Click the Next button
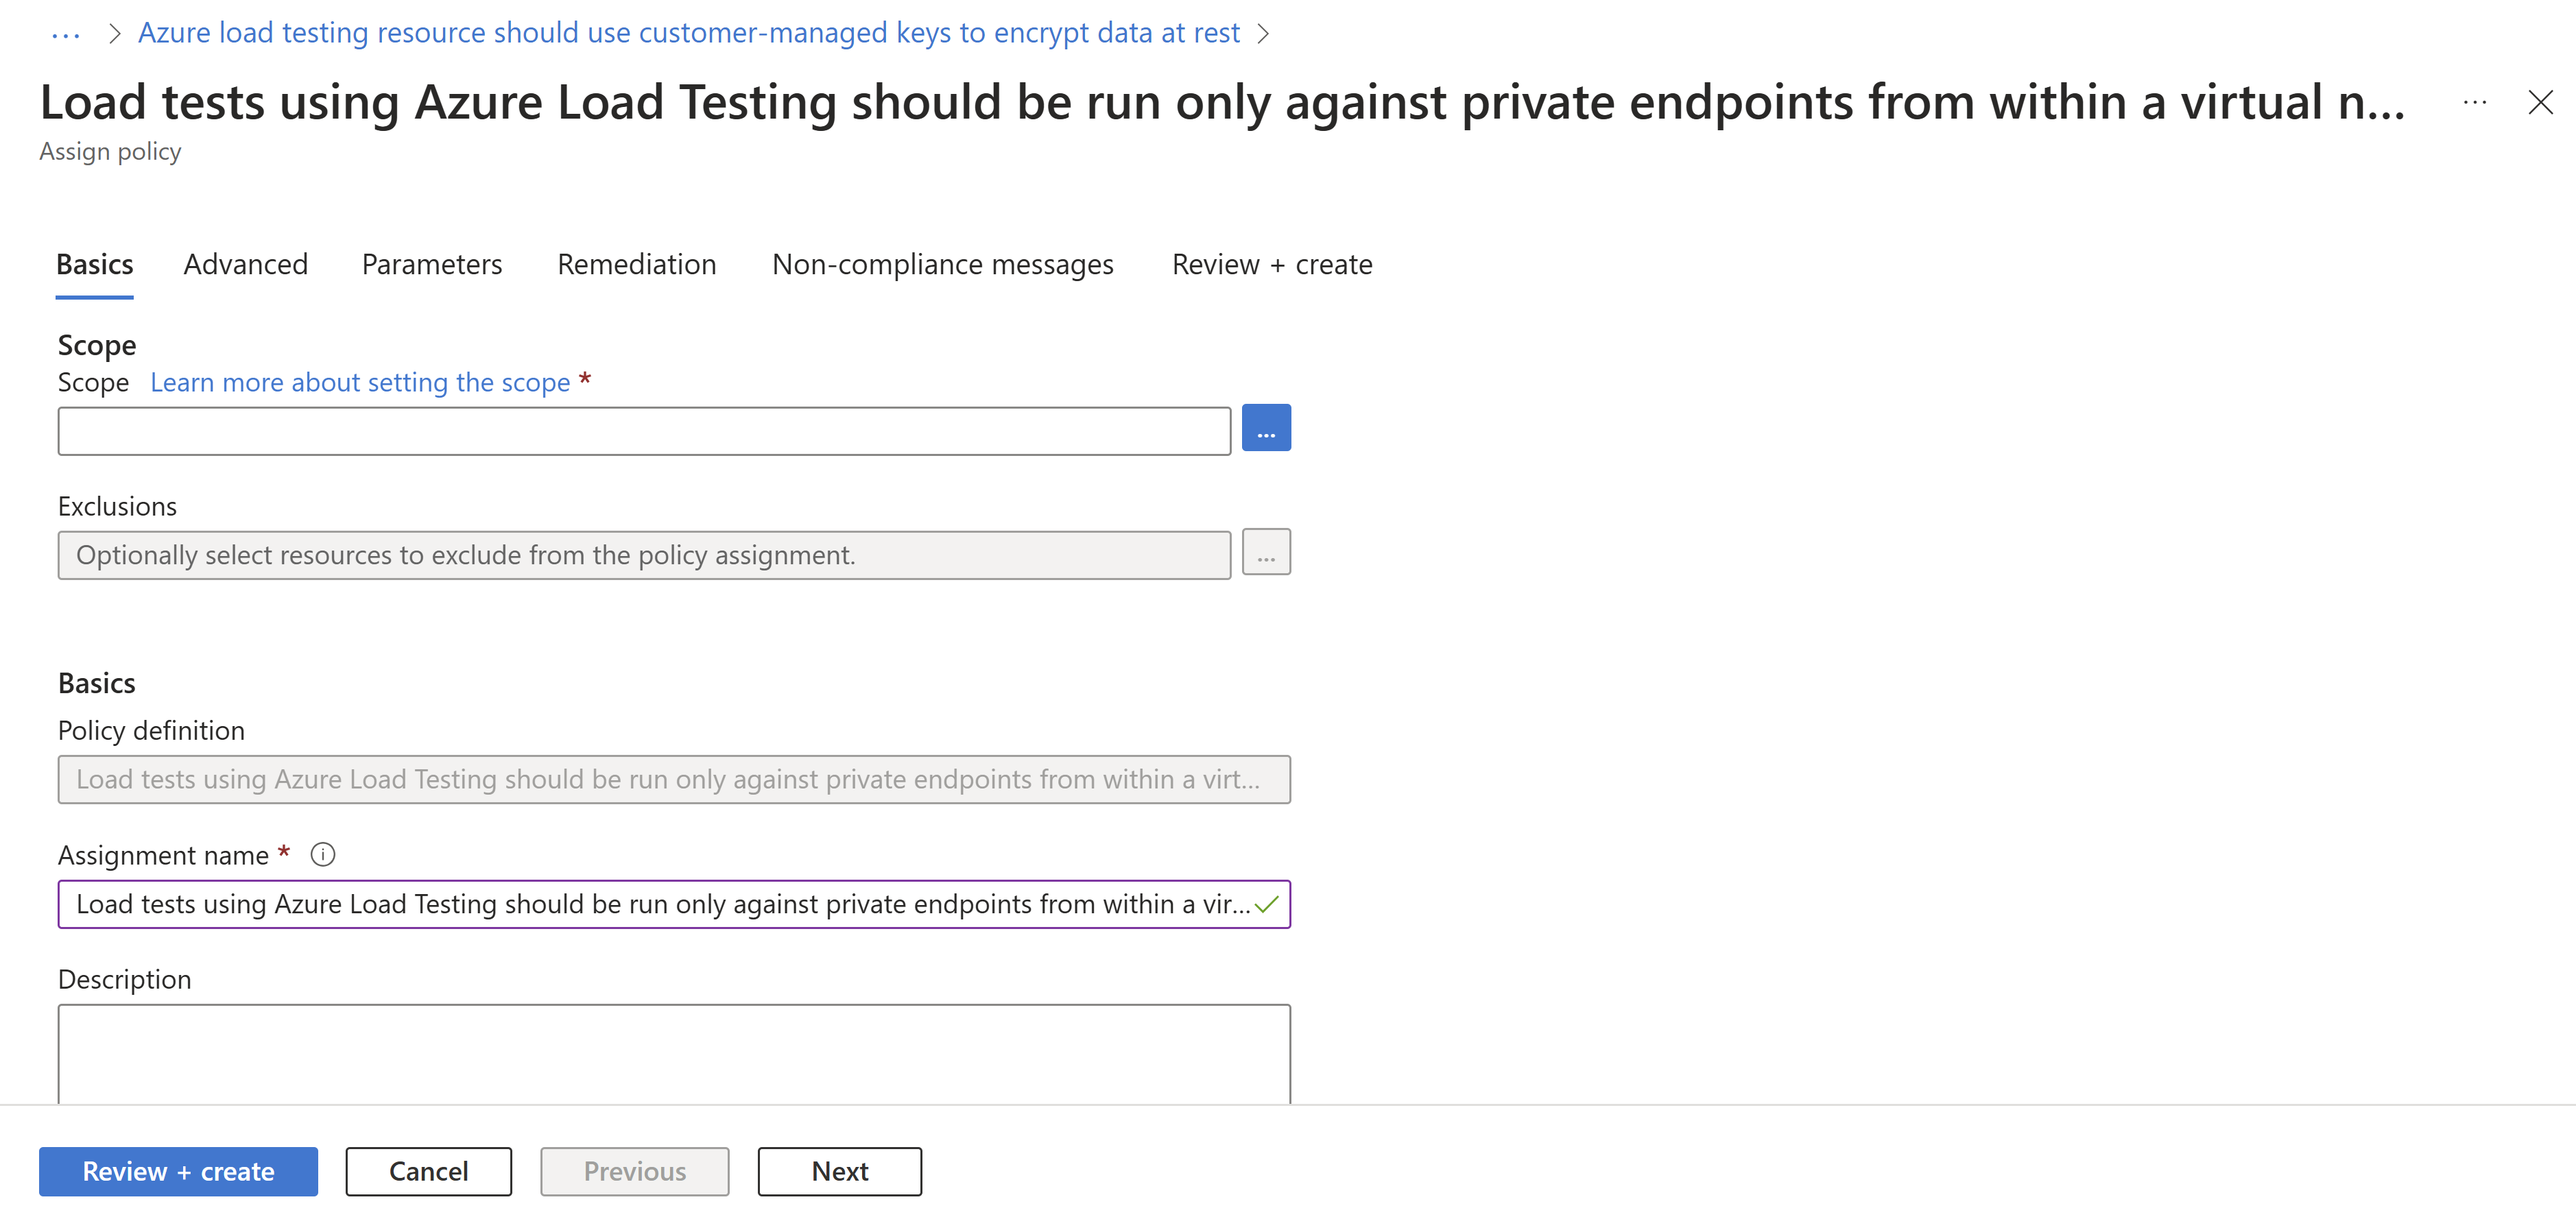The image size is (2576, 1217). [x=838, y=1171]
